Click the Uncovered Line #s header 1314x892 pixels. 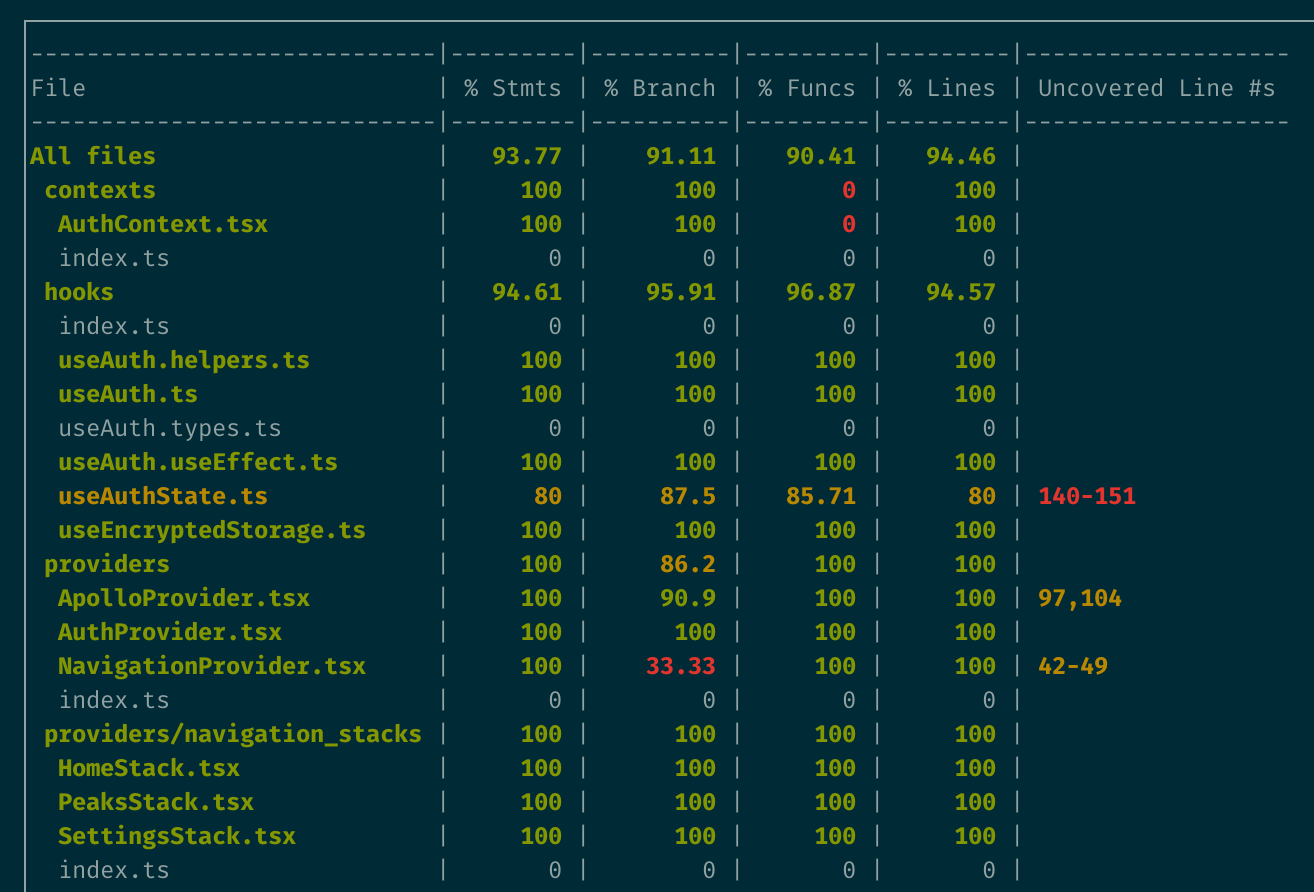1156,88
